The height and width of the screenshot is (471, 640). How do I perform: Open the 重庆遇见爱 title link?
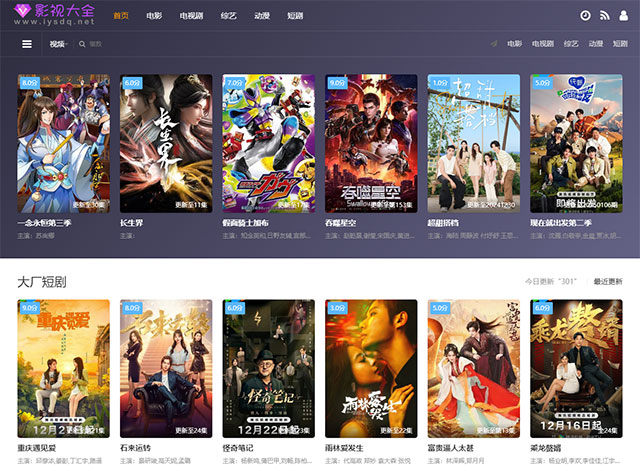pos(40,448)
